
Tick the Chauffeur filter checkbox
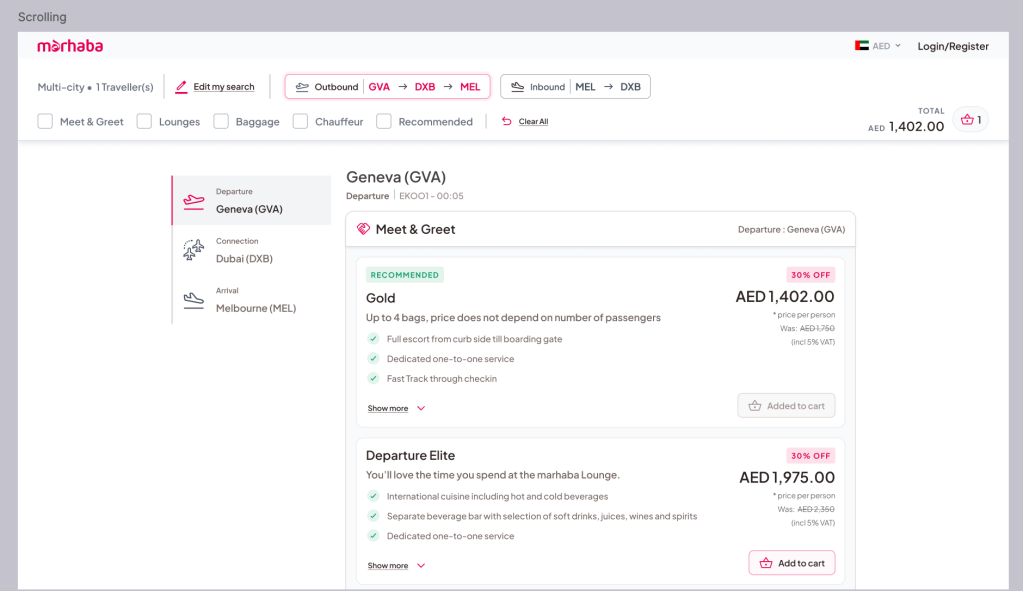300,122
